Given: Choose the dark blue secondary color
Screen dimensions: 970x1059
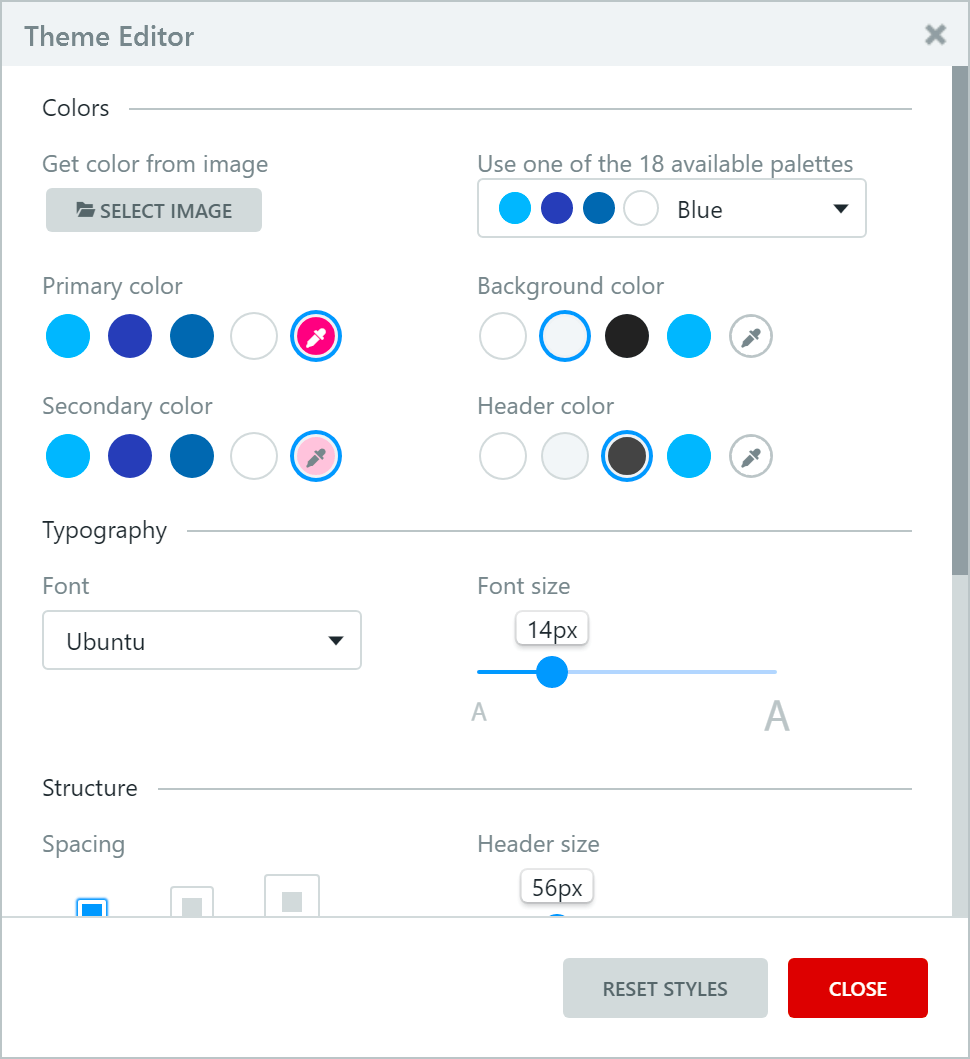Looking at the screenshot, I should coord(191,456).
